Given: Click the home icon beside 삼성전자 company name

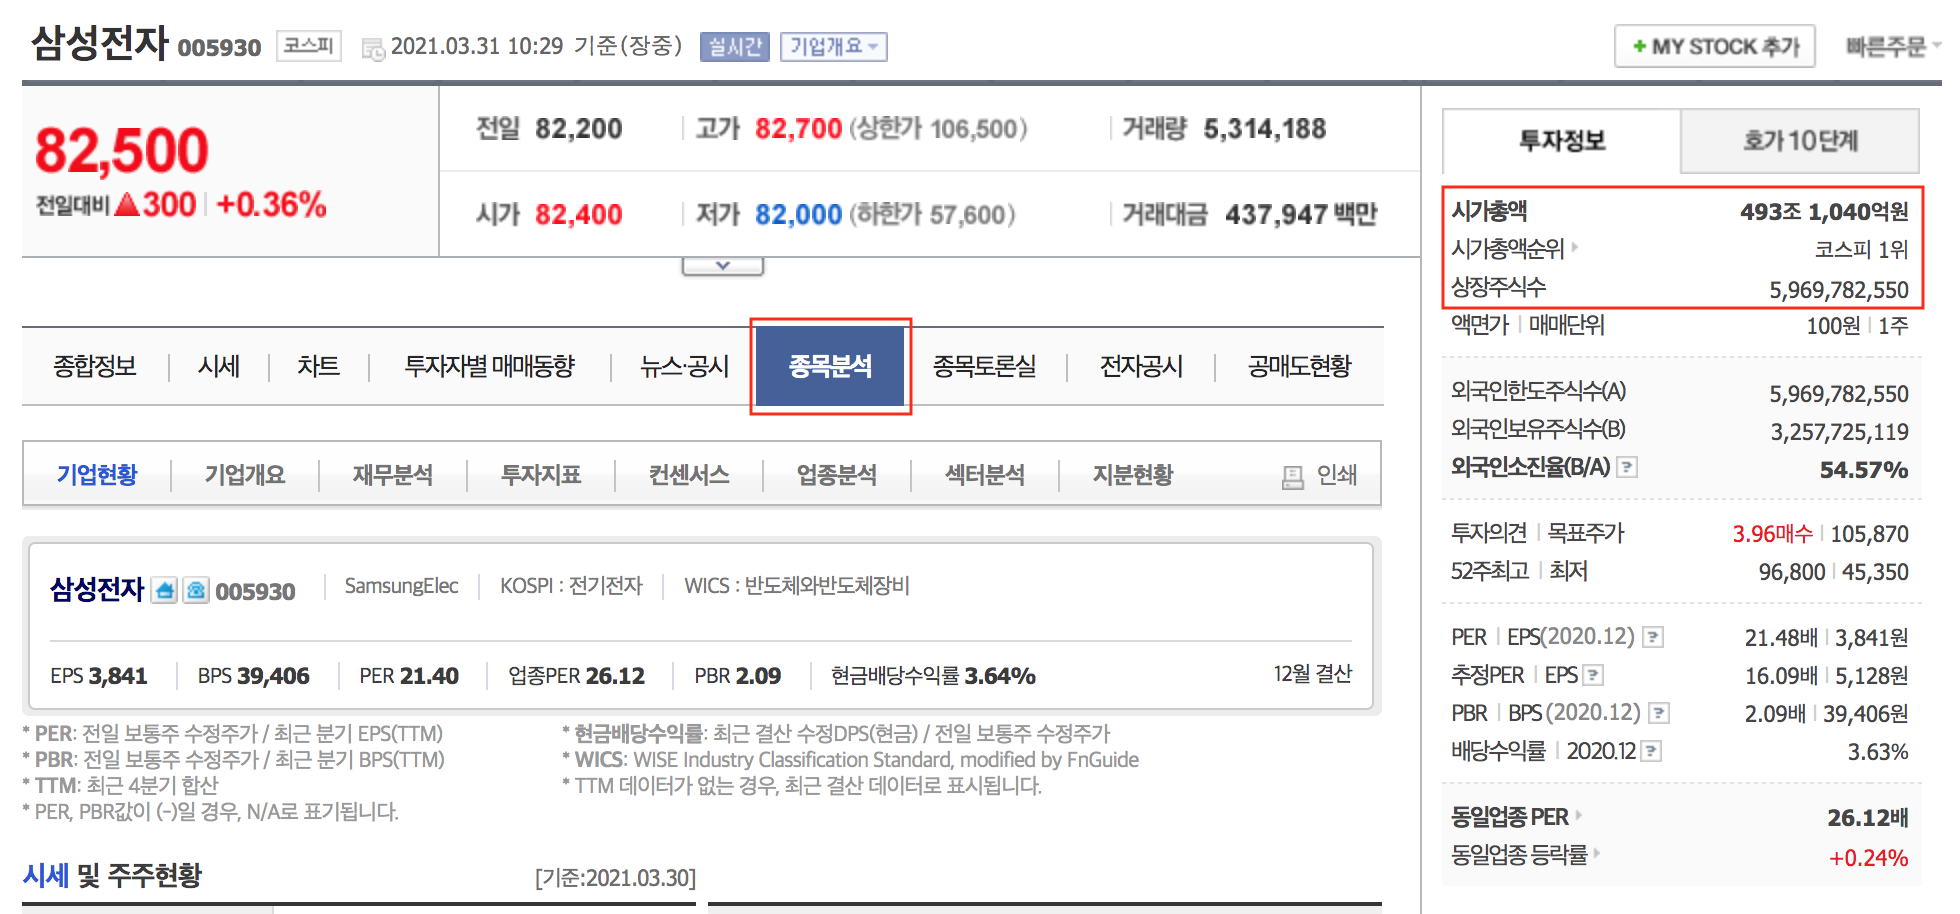Looking at the screenshot, I should coord(164,590).
